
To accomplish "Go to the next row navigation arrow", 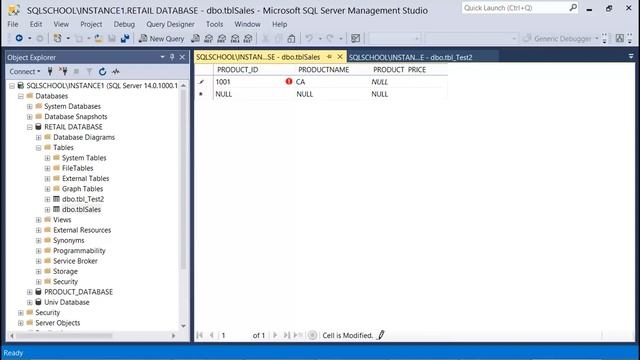I will [275, 335].
